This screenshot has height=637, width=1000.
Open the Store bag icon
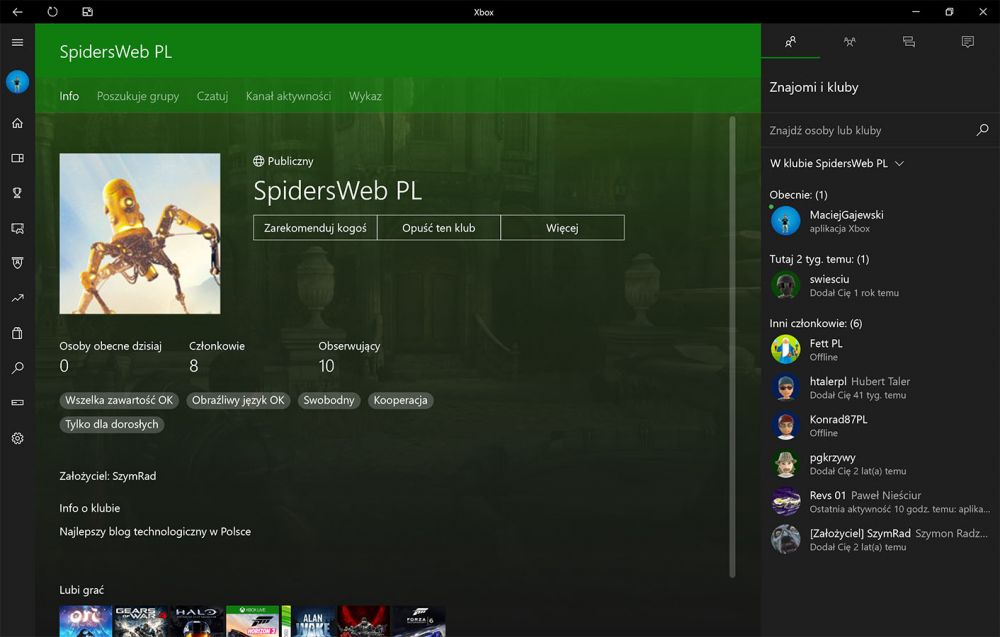(17, 333)
